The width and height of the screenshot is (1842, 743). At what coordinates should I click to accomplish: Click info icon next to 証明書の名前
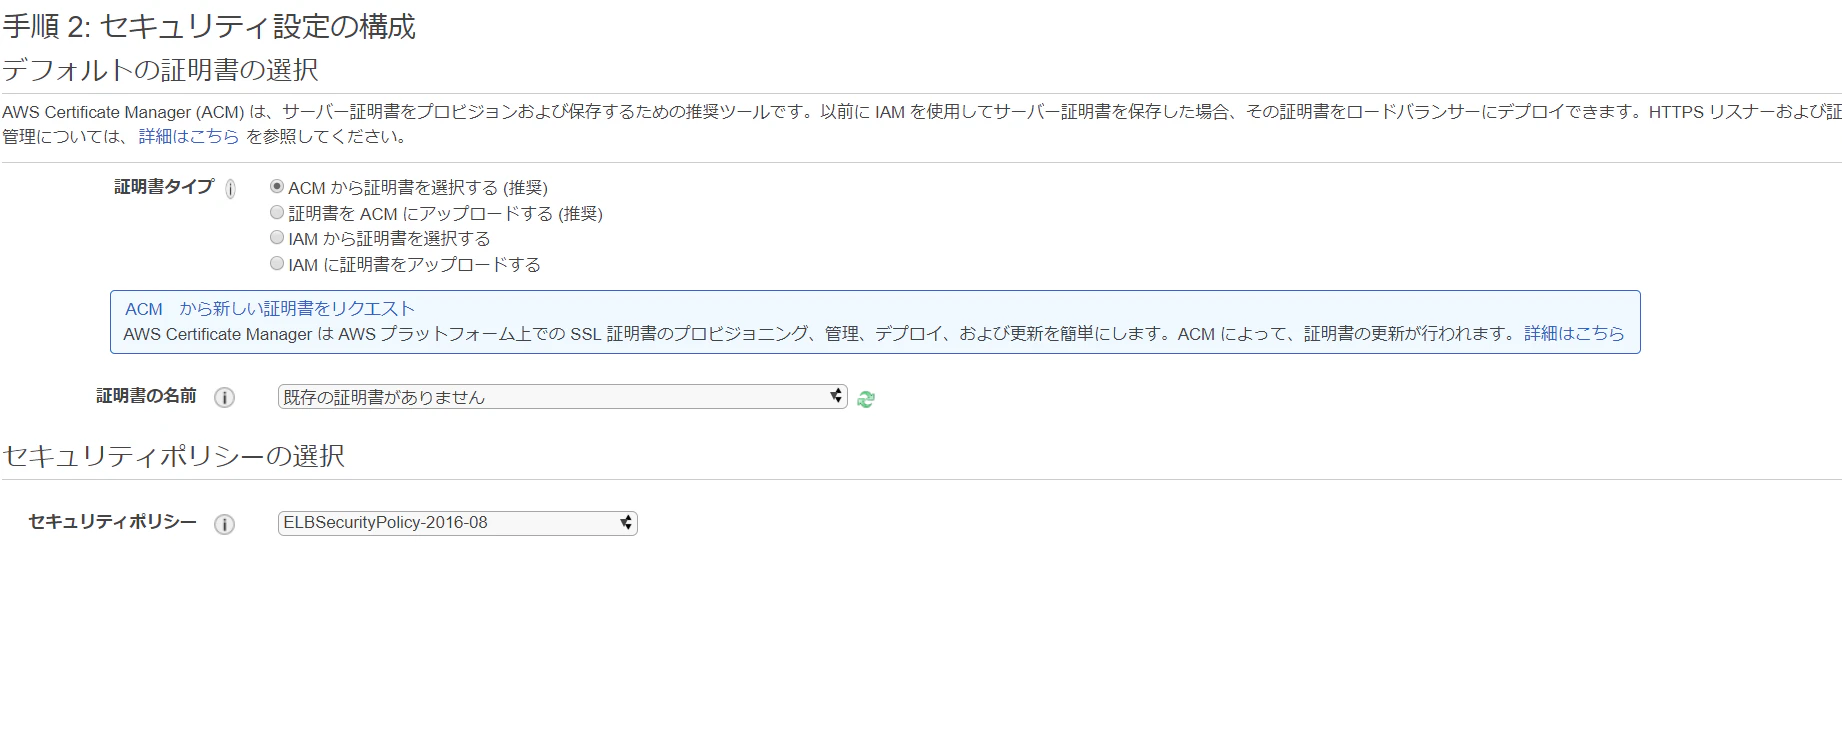point(225,397)
